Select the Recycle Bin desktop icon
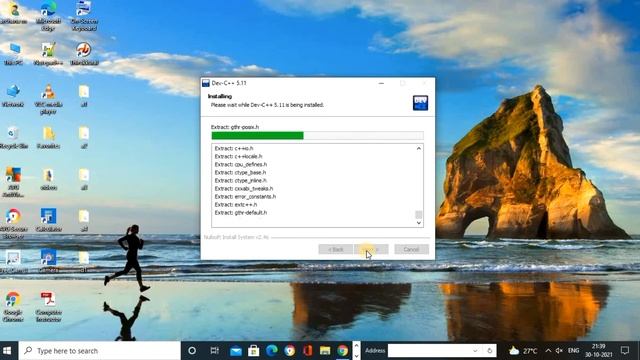 (x=13, y=138)
